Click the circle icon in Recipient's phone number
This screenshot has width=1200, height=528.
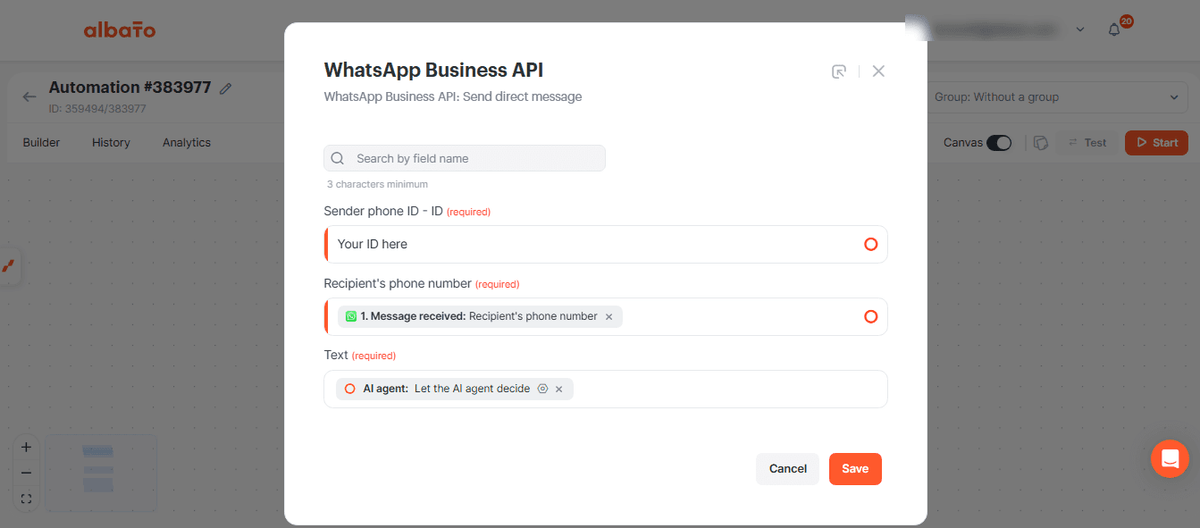(870, 316)
